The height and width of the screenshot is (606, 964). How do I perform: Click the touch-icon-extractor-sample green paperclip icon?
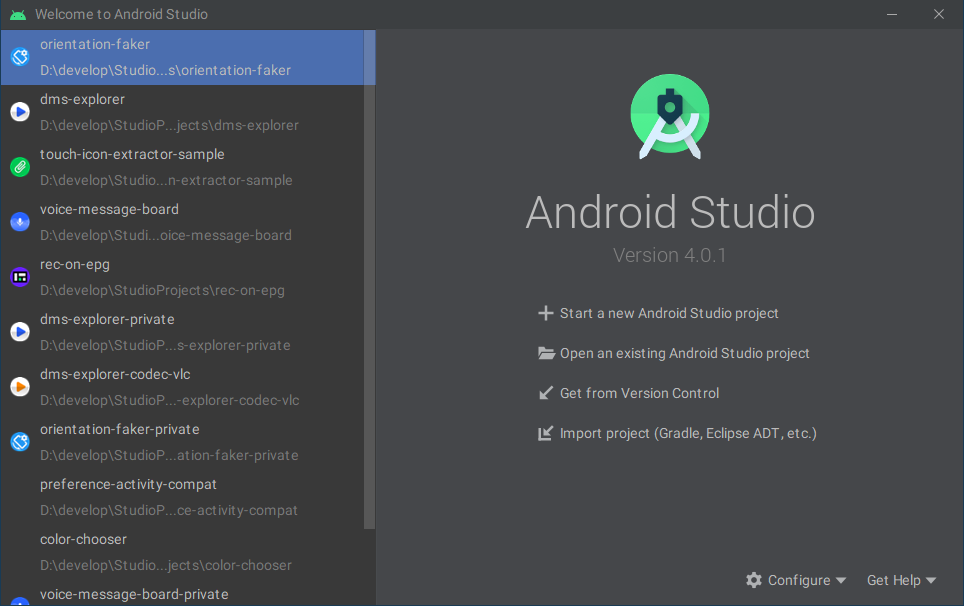(x=20, y=167)
